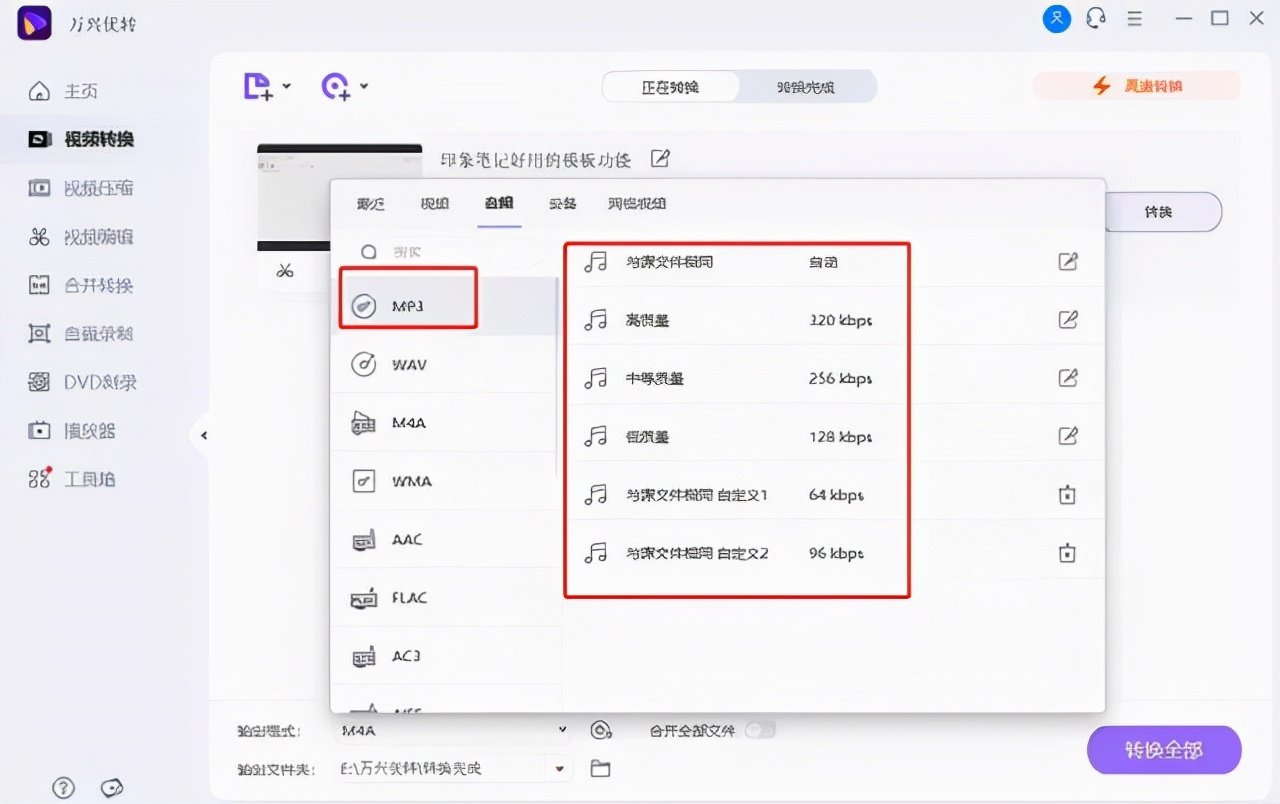The height and width of the screenshot is (804, 1280).
Task: Click the scissors trim icon below the video thumbnail
Action: click(x=285, y=270)
